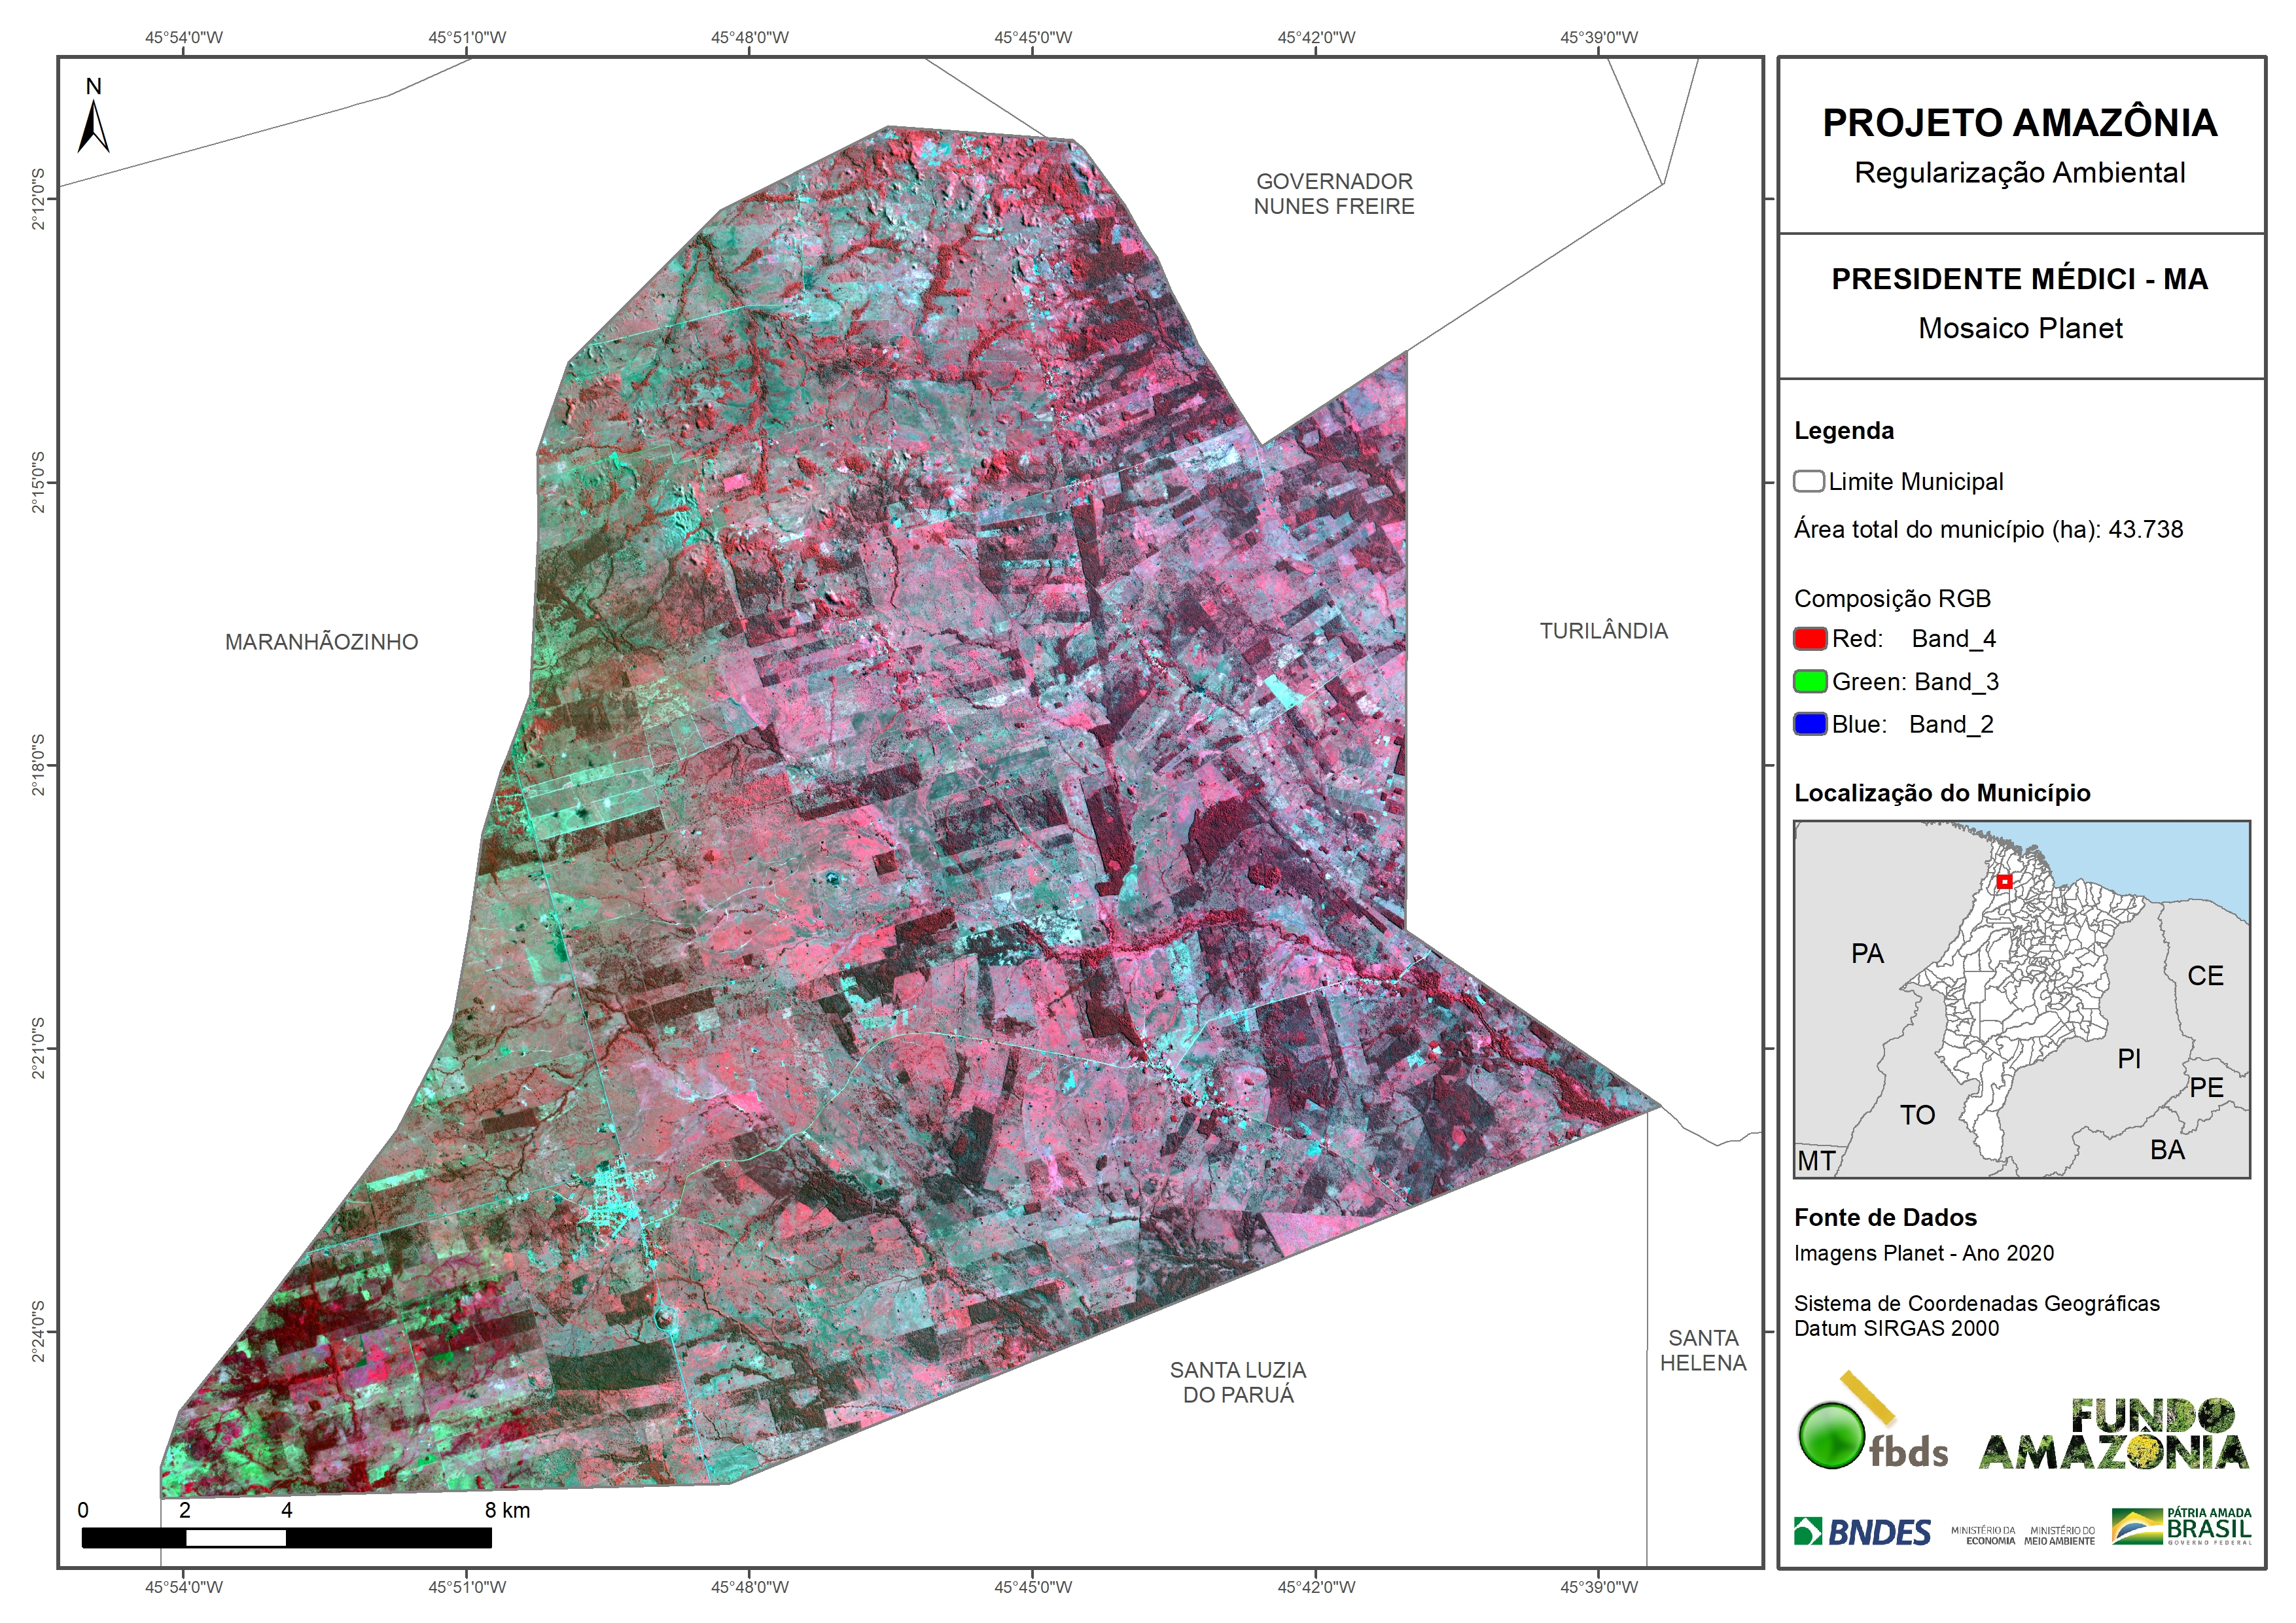Click the BNDES logo
The image size is (2296, 1623).
[1862, 1532]
